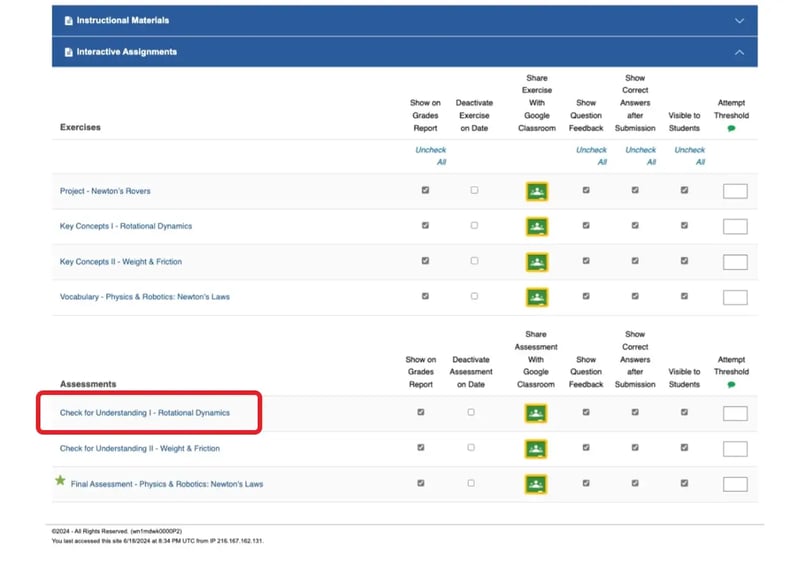This screenshot has height=569, width=800.
Task: Click Attempt Threshold field for Final Assessment
Action: coord(735,484)
